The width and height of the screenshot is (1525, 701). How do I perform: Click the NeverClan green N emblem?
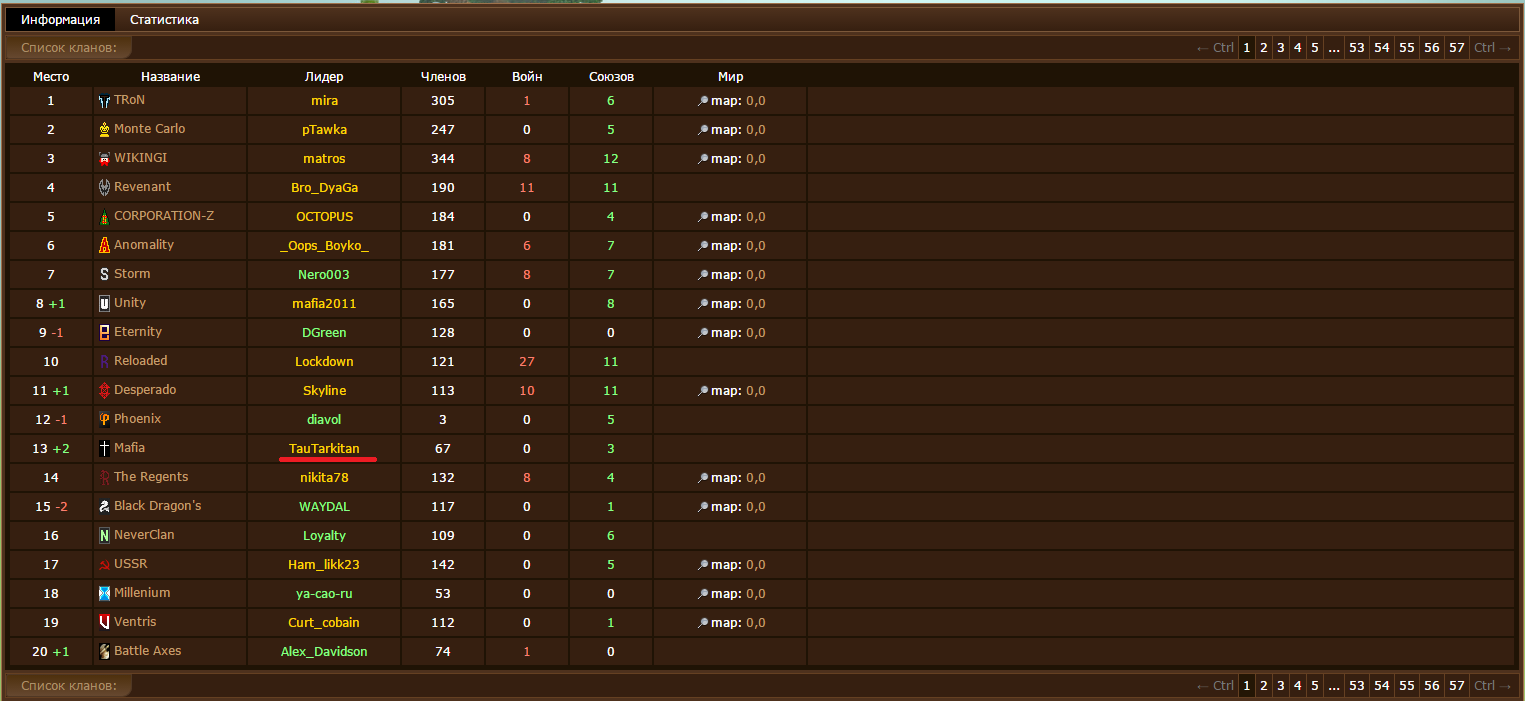pyautogui.click(x=104, y=536)
